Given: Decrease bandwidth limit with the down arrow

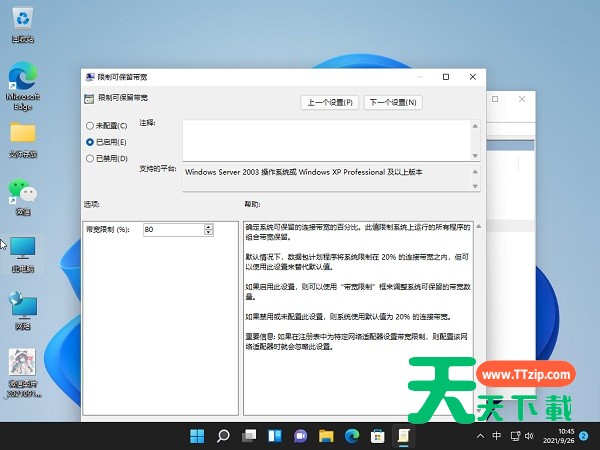Looking at the screenshot, I should point(208,233).
